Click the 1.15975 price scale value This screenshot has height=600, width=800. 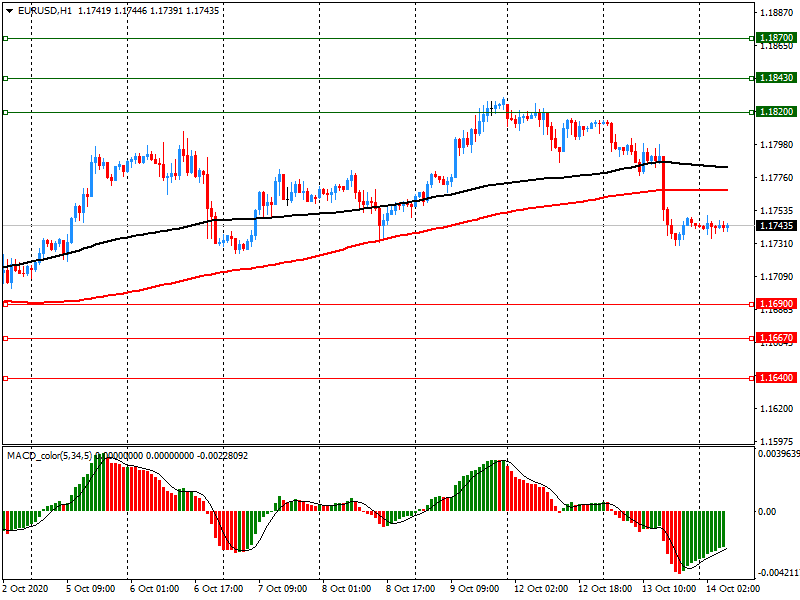[x=777, y=441]
